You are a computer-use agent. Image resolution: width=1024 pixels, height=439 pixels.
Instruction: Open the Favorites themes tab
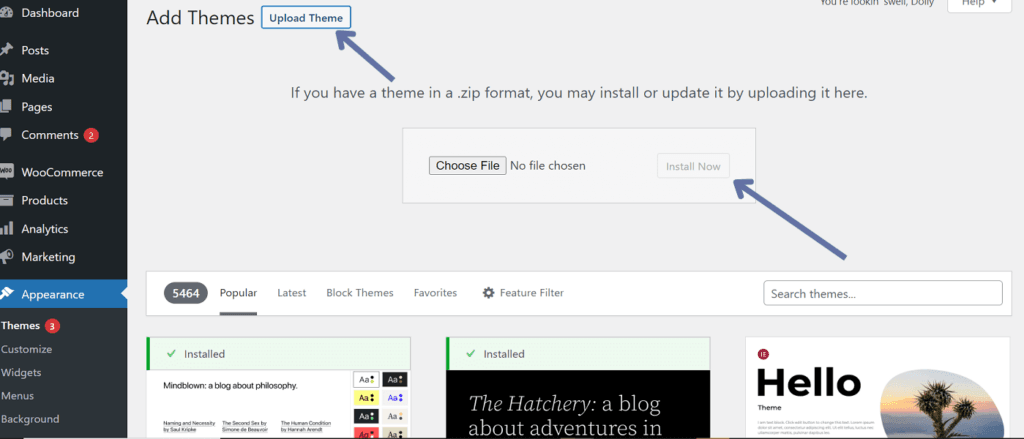point(435,293)
